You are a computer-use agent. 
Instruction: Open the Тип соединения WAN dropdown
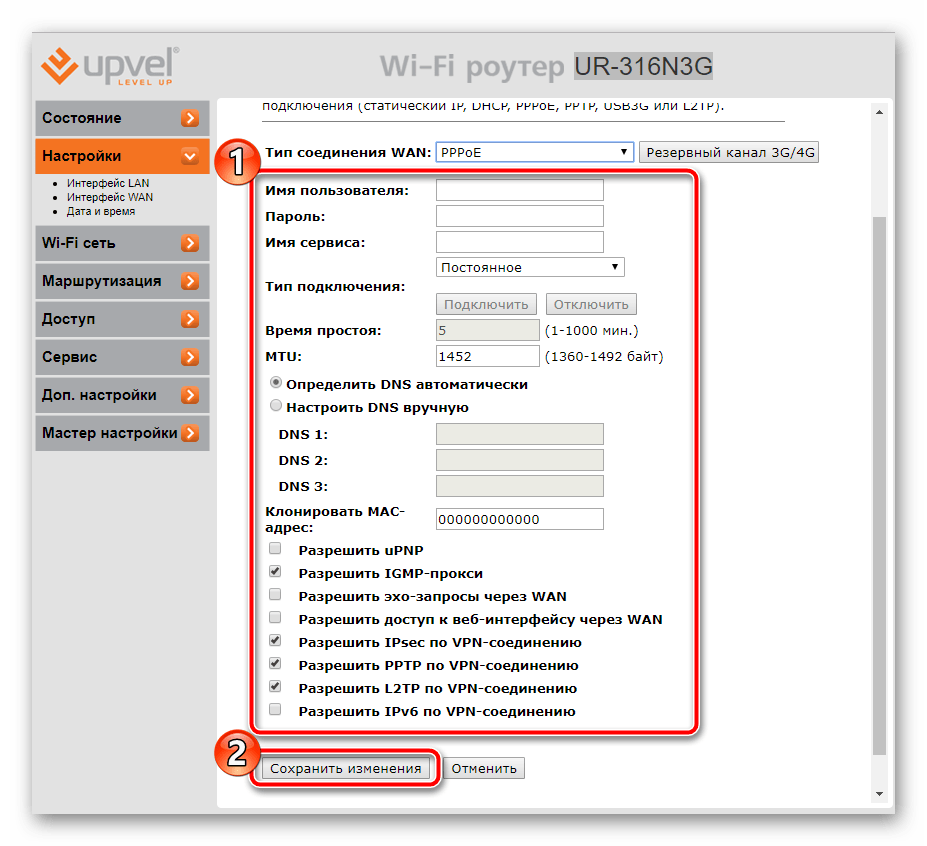pos(534,153)
